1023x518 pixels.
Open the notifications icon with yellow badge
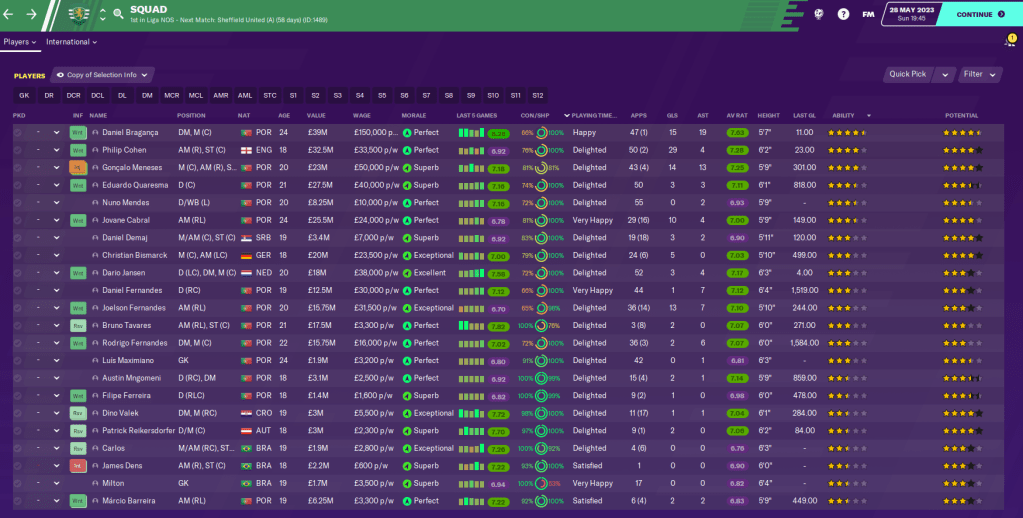click(1009, 41)
